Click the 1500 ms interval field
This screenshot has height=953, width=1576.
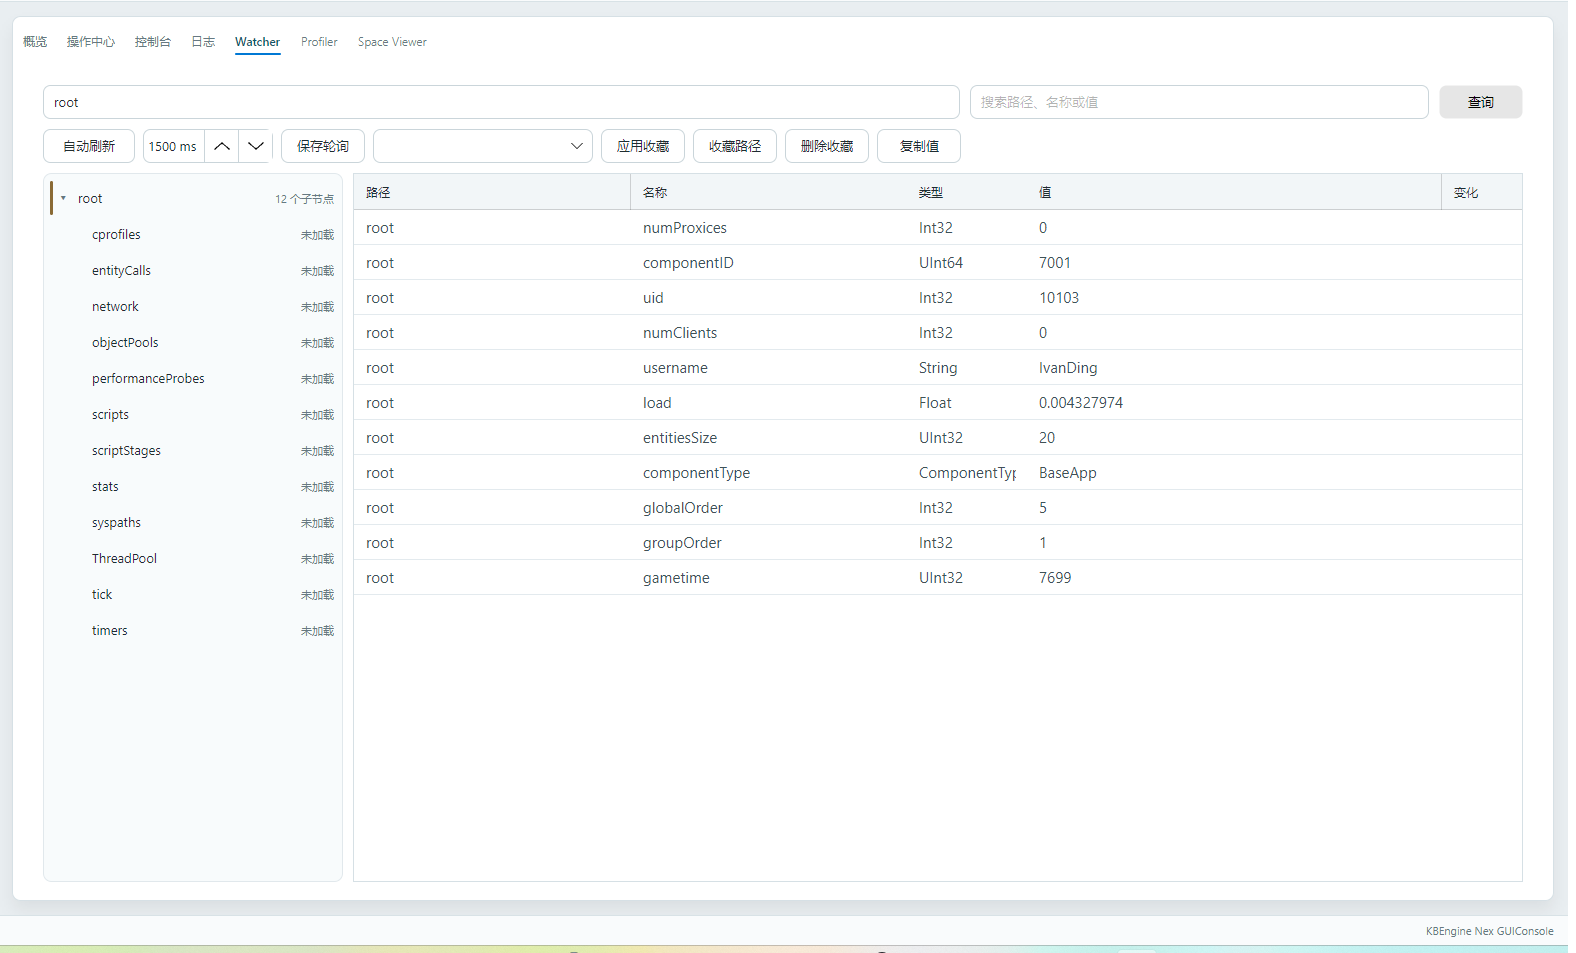(174, 146)
